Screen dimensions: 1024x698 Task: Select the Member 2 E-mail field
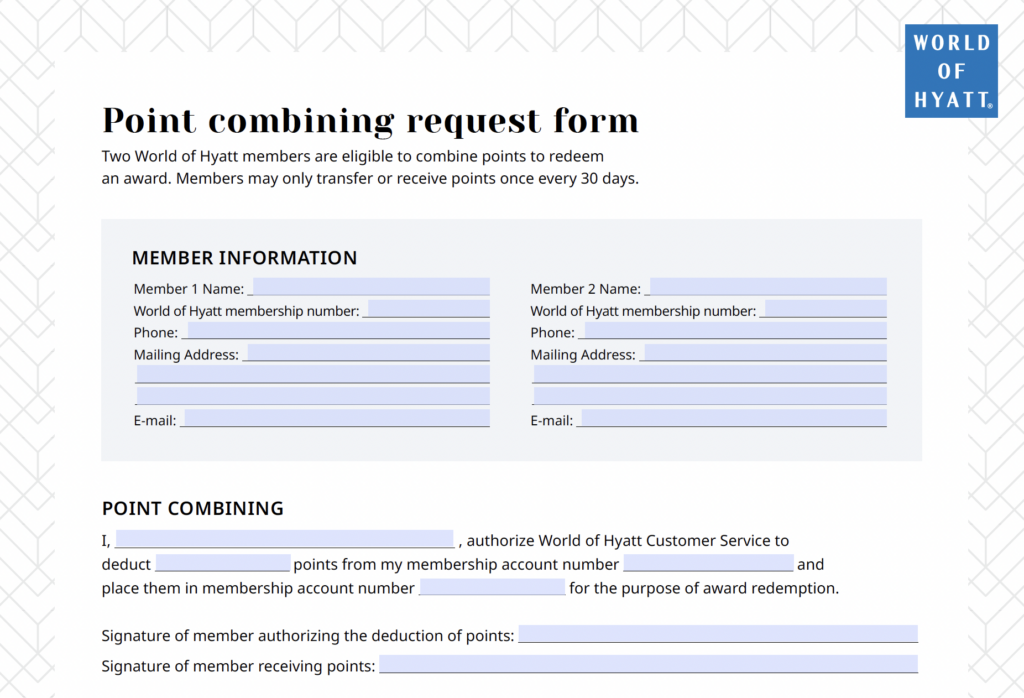click(x=734, y=418)
